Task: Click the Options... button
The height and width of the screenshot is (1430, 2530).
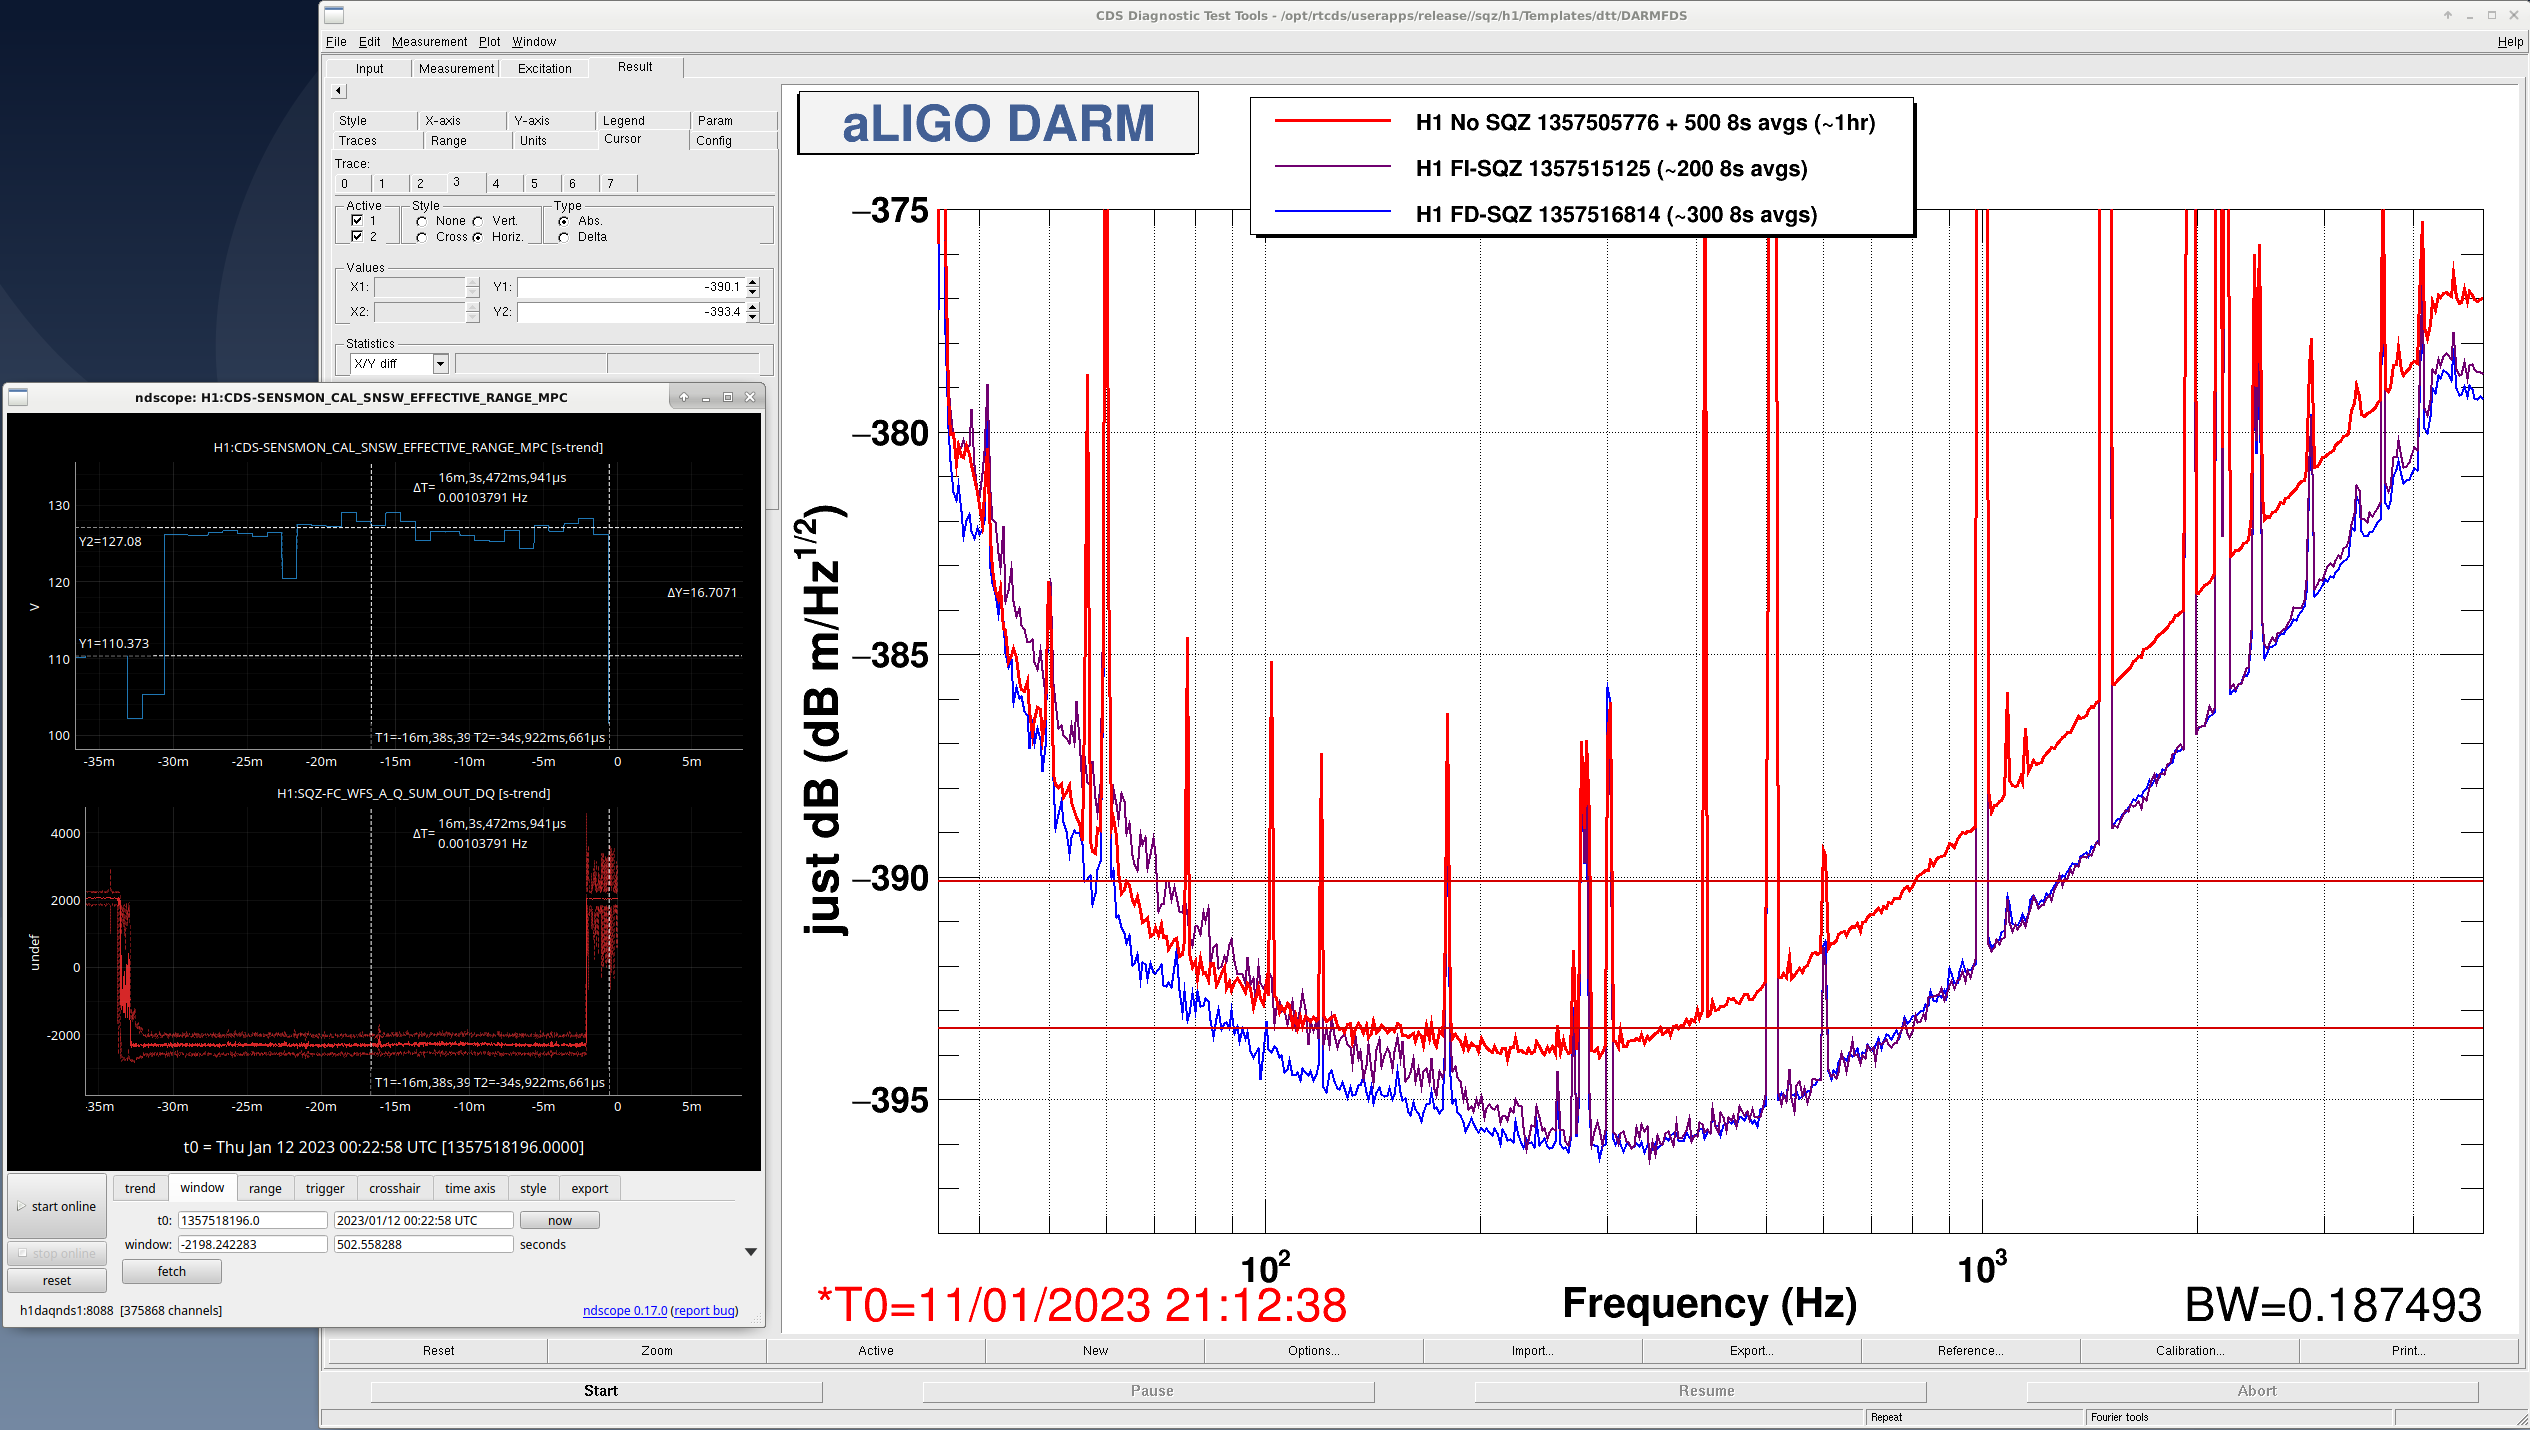Action: [1314, 1351]
